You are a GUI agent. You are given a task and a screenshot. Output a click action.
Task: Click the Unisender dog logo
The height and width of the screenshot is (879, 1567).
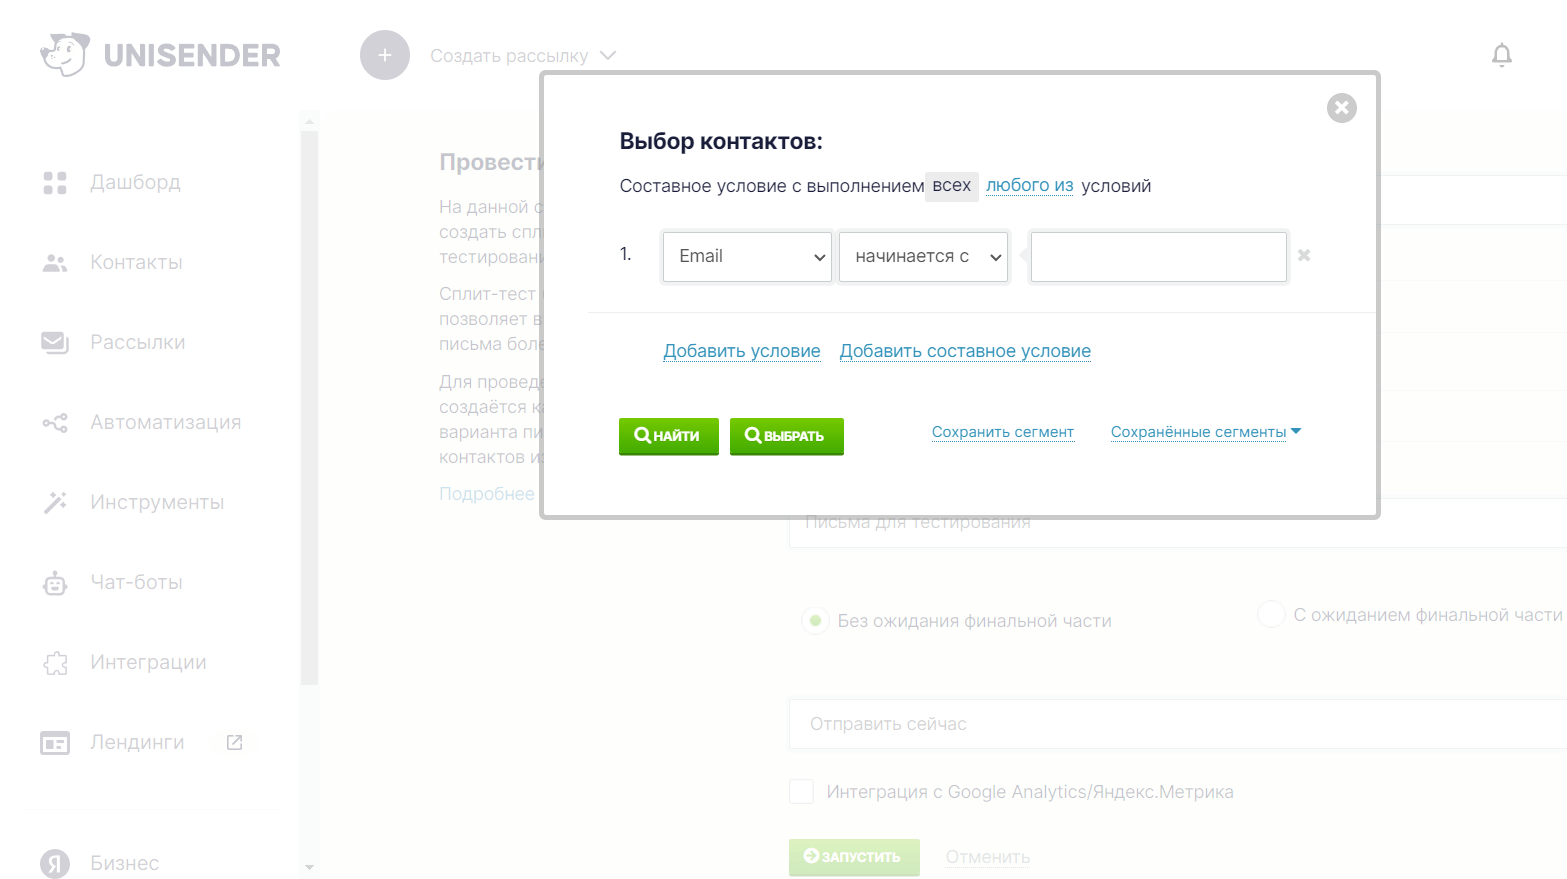pyautogui.click(x=65, y=54)
